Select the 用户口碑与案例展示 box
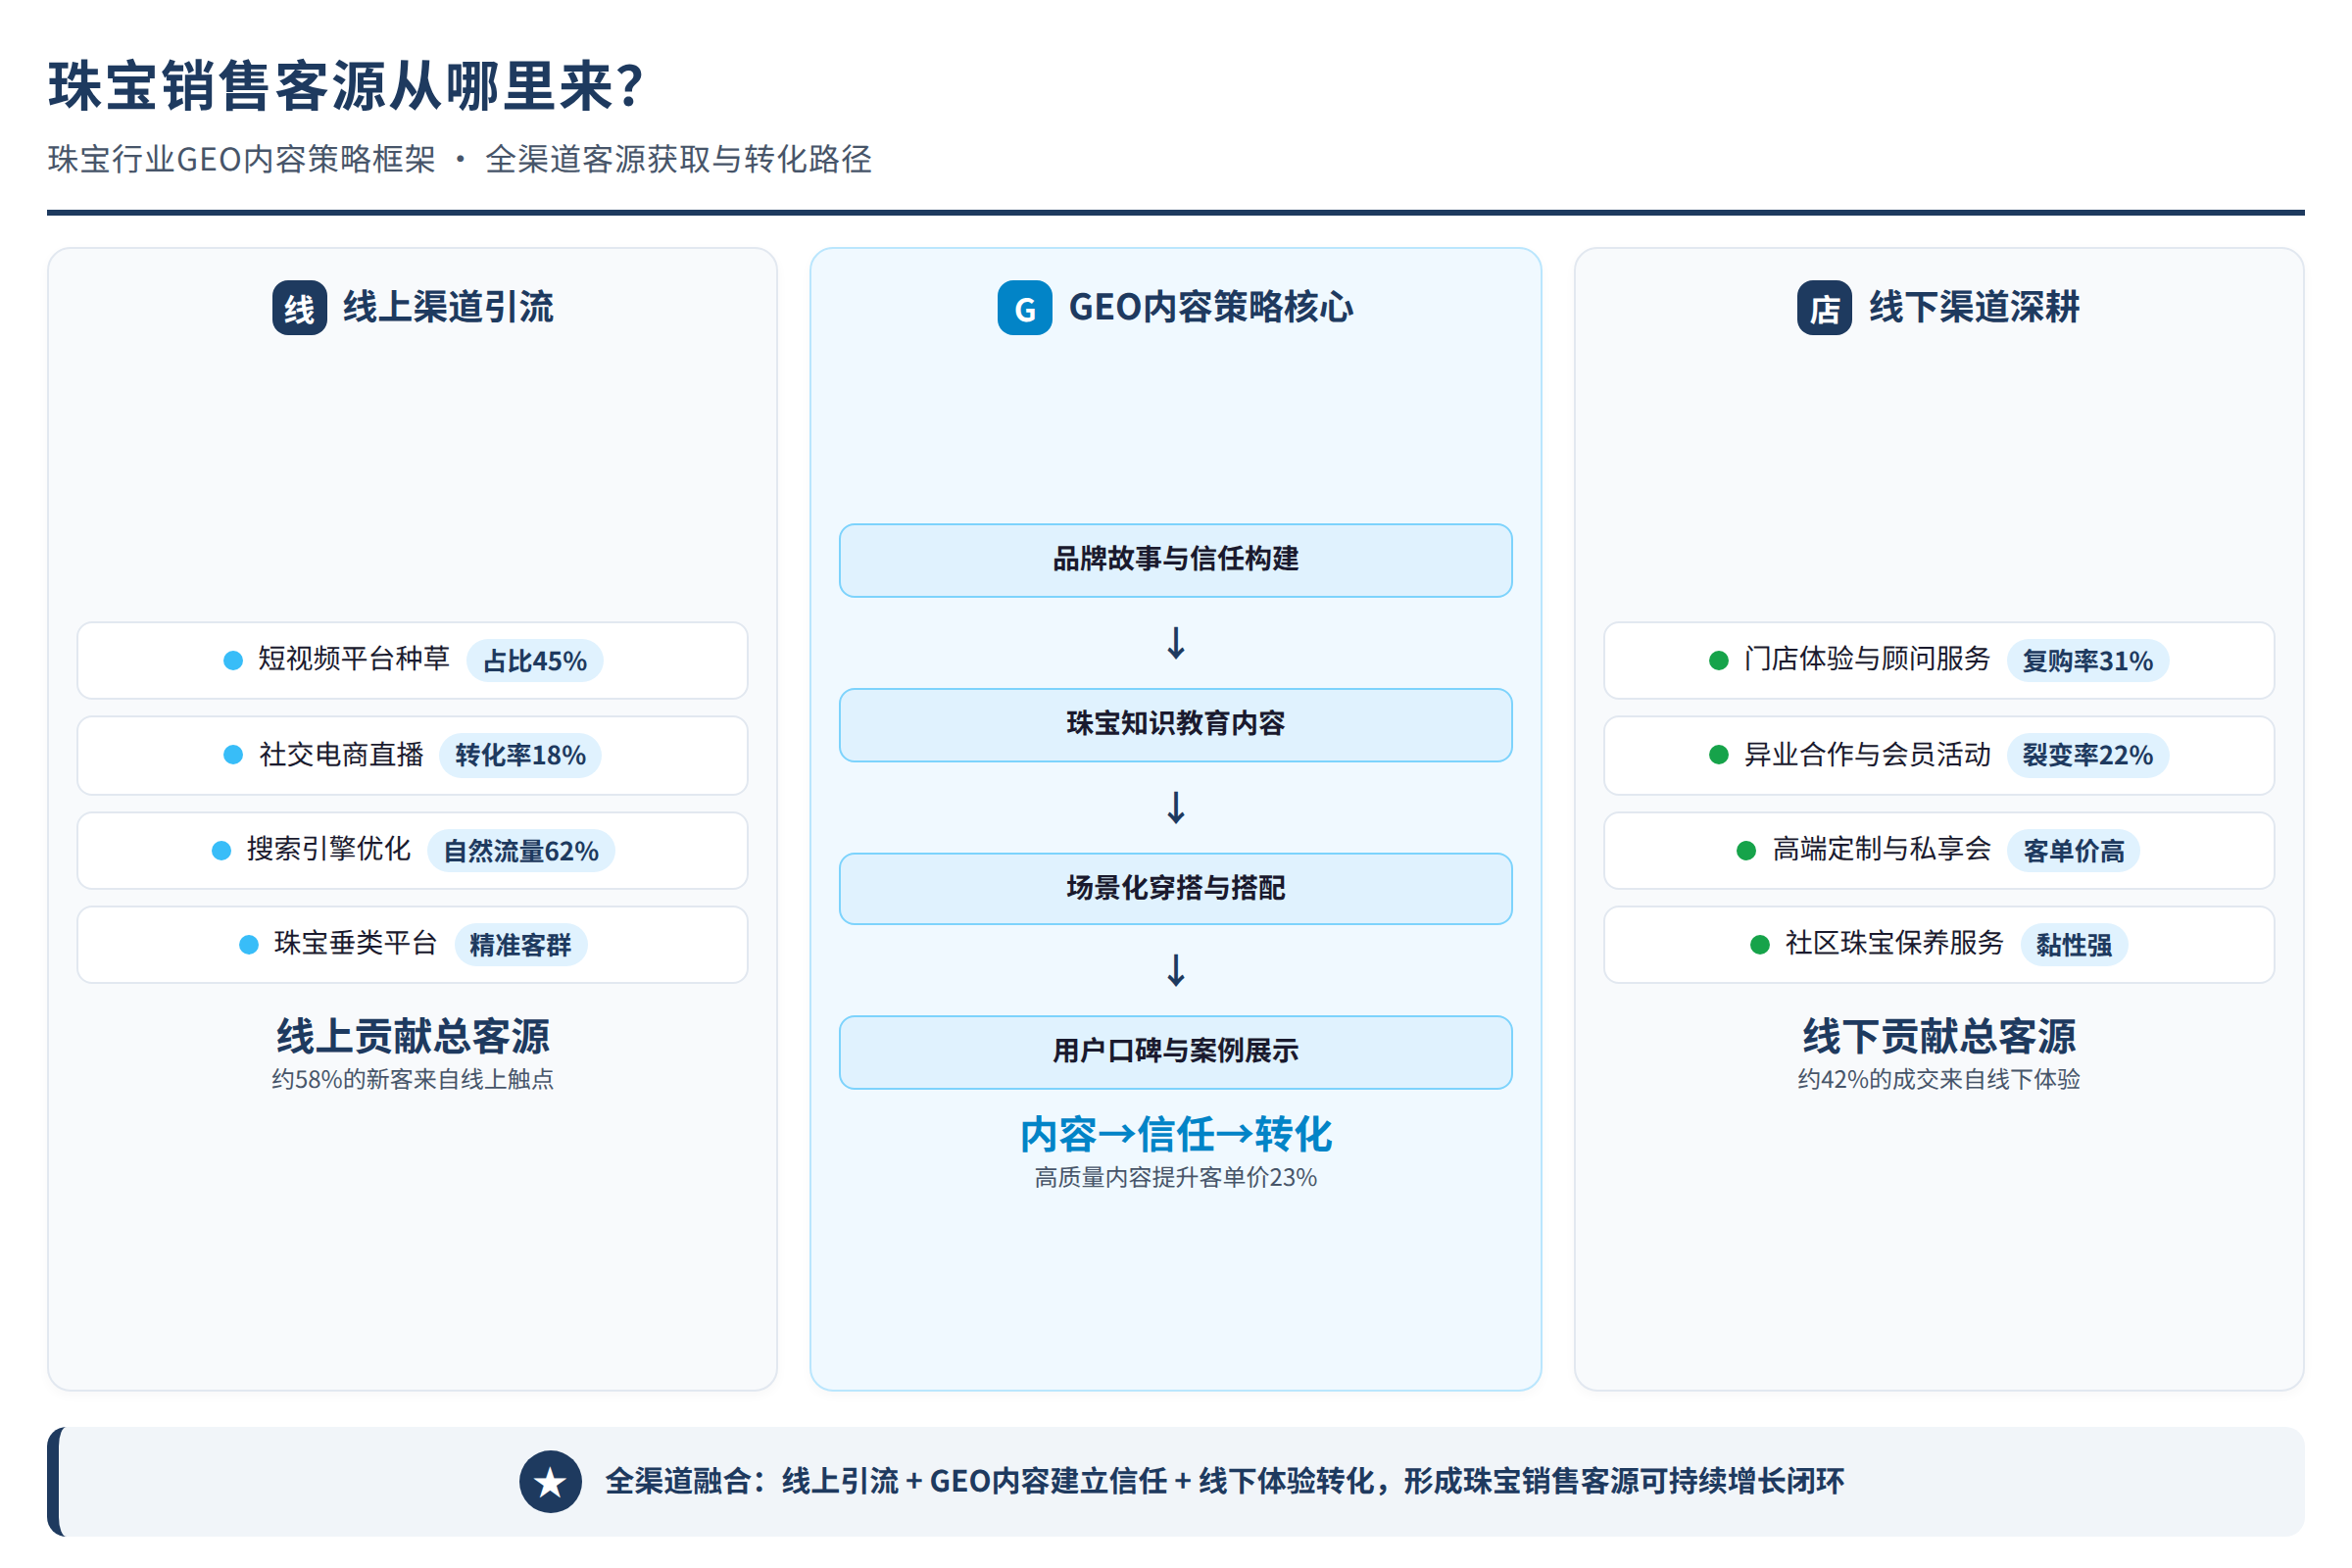 pyautogui.click(x=1175, y=1052)
